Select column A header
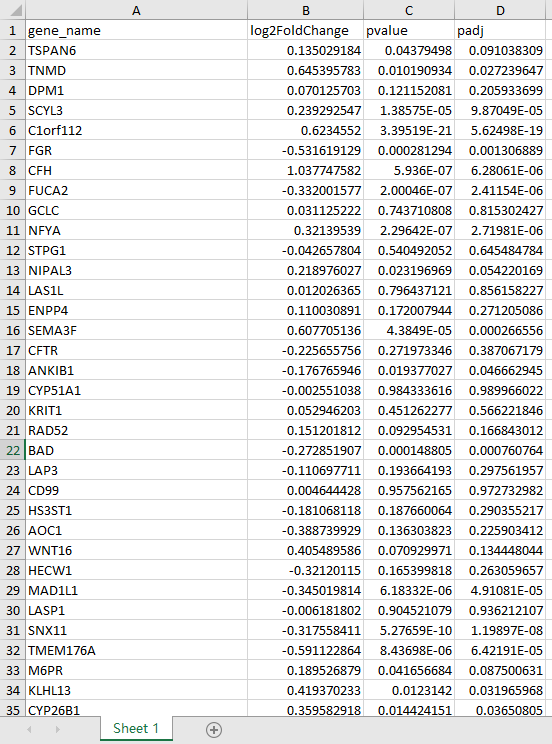This screenshot has height=744, width=552. pyautogui.click(x=136, y=10)
